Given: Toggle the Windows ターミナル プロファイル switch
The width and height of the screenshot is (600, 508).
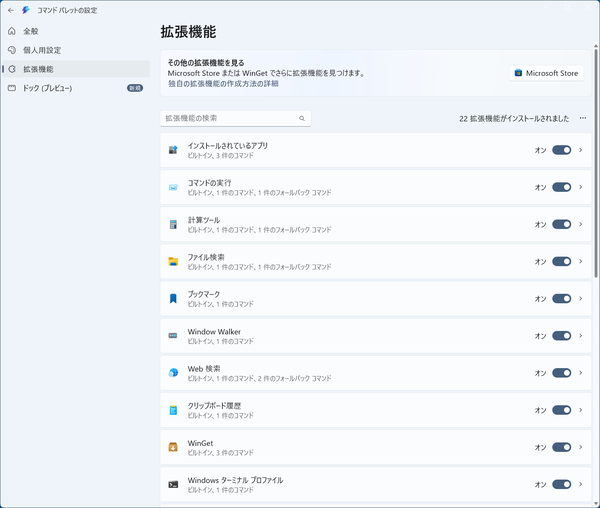Looking at the screenshot, I should [x=561, y=484].
